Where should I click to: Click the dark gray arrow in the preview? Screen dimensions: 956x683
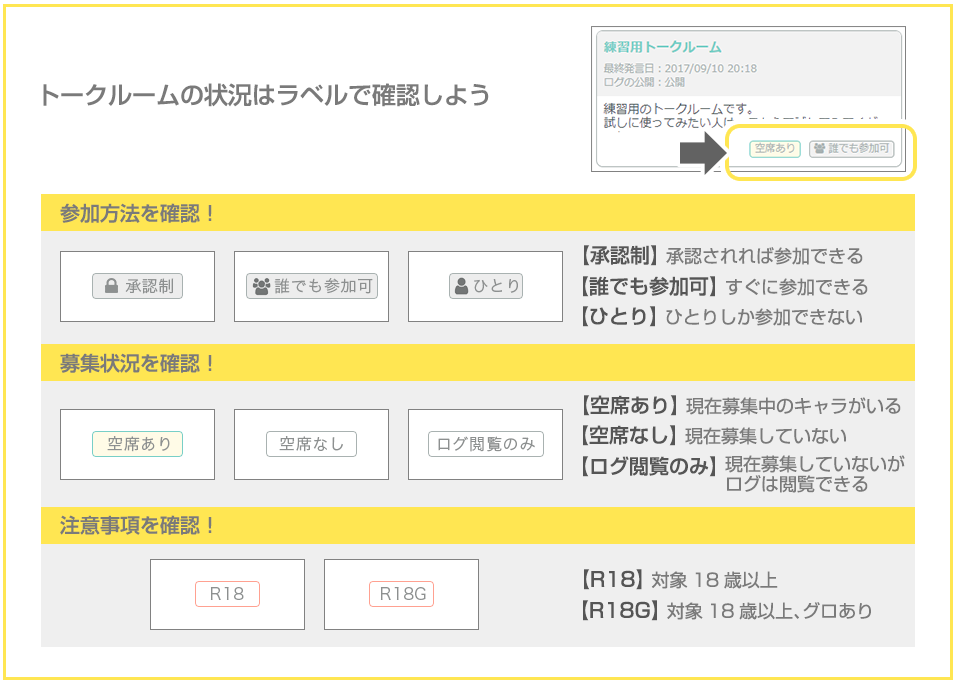coord(703,152)
